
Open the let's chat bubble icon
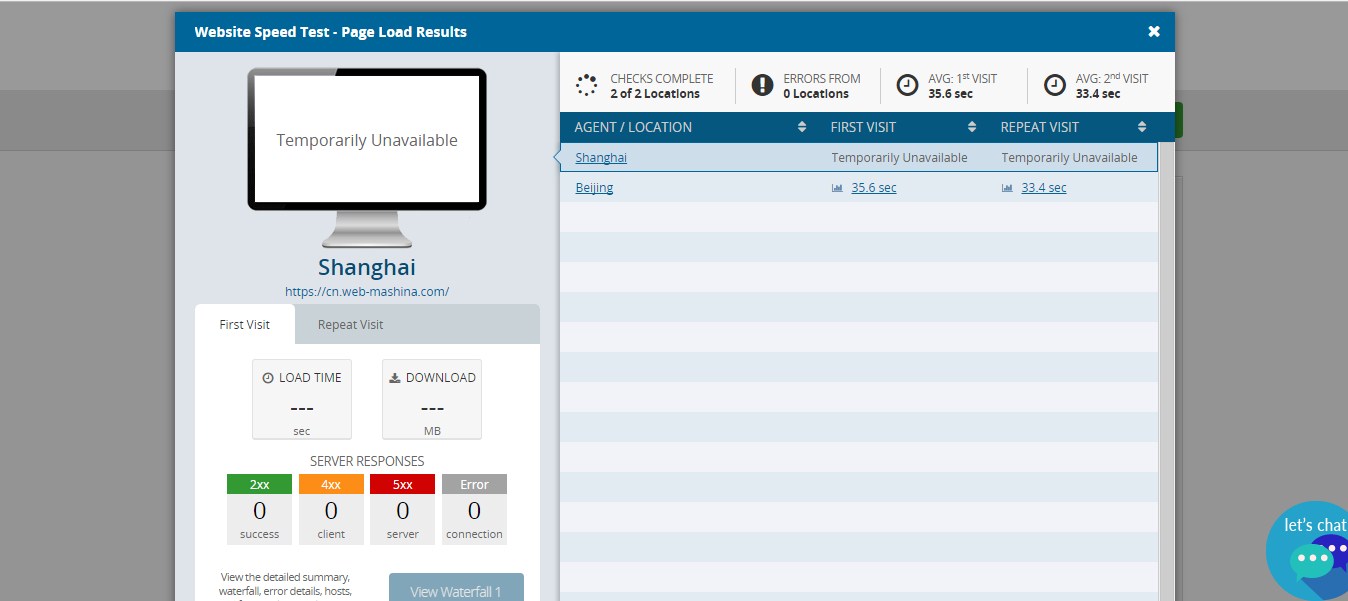[1312, 558]
